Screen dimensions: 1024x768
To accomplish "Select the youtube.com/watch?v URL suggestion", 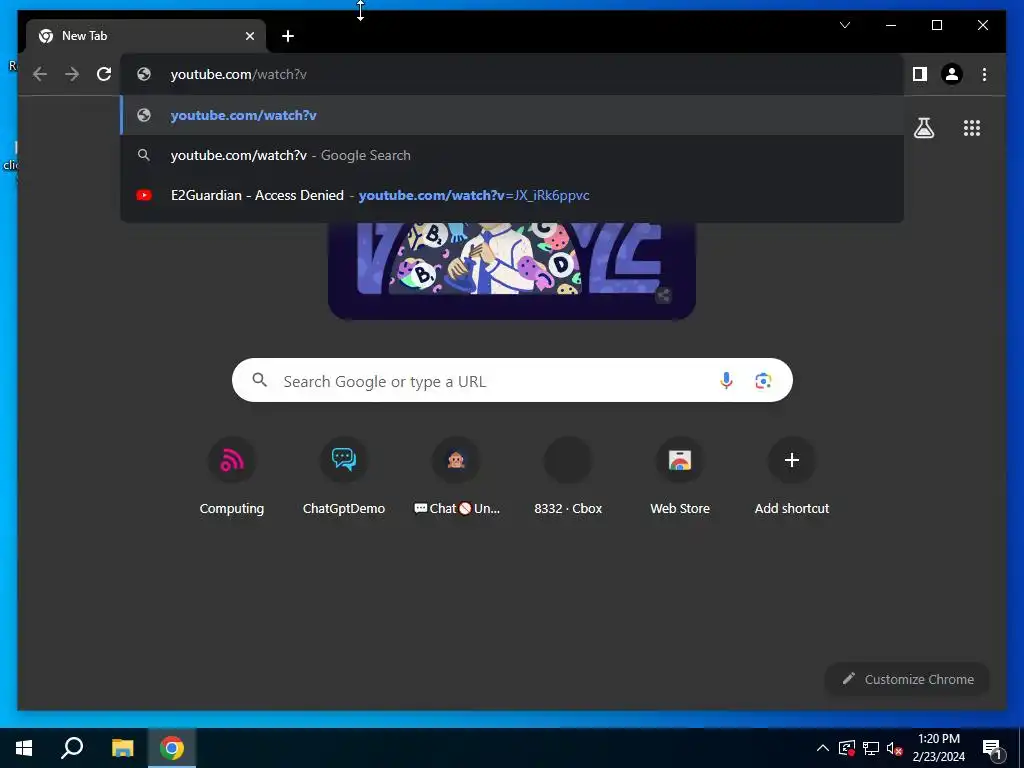I will coord(512,115).
